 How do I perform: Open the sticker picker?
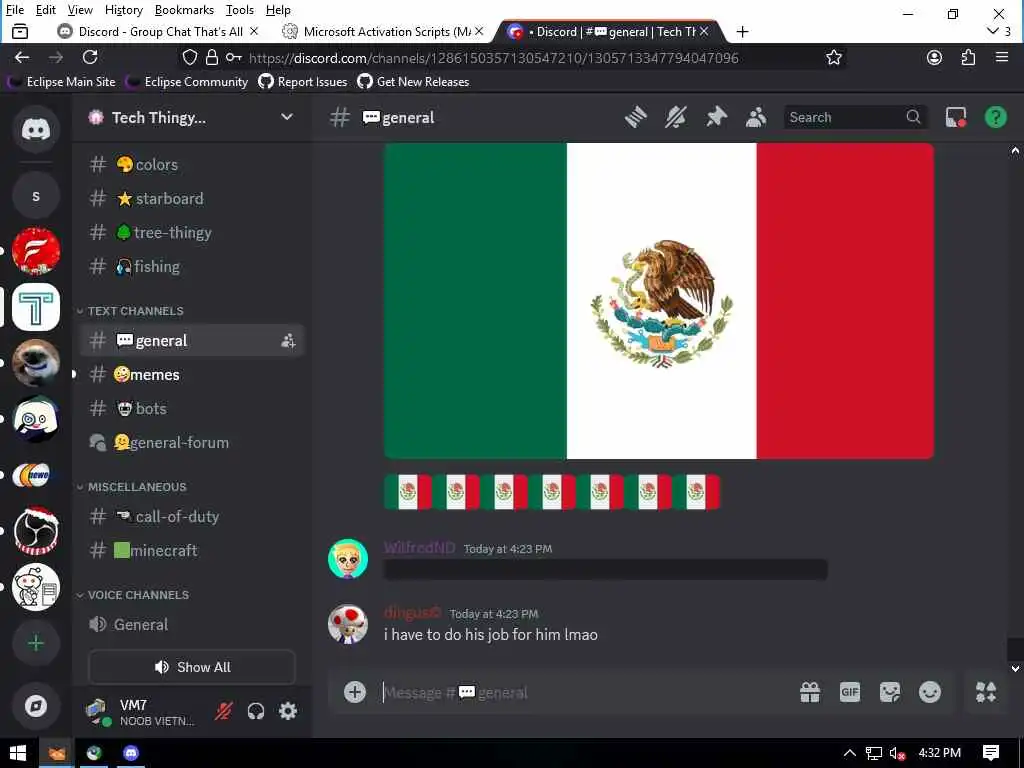[x=890, y=692]
